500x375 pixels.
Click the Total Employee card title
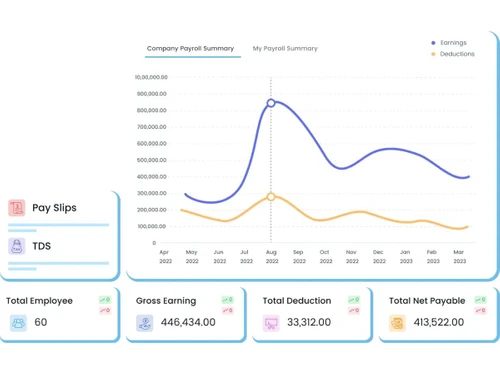[x=39, y=301]
